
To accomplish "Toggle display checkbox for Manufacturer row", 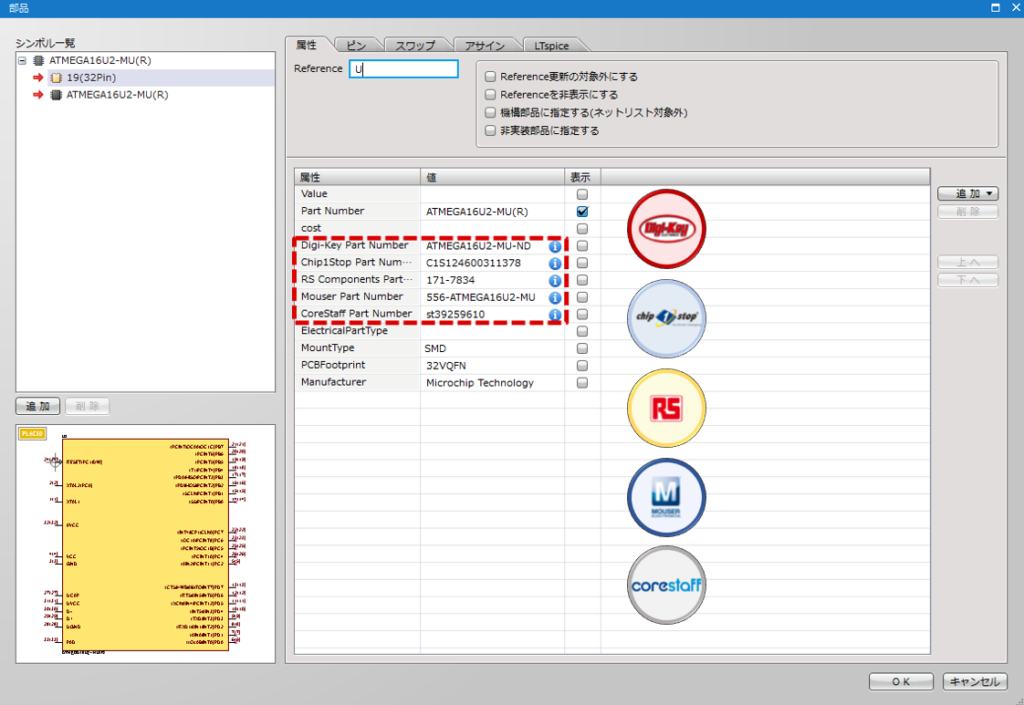I will (x=582, y=383).
